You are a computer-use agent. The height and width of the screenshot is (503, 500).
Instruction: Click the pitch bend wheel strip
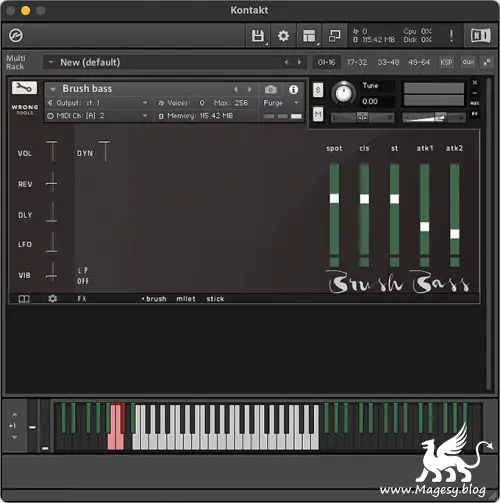tap(32, 426)
